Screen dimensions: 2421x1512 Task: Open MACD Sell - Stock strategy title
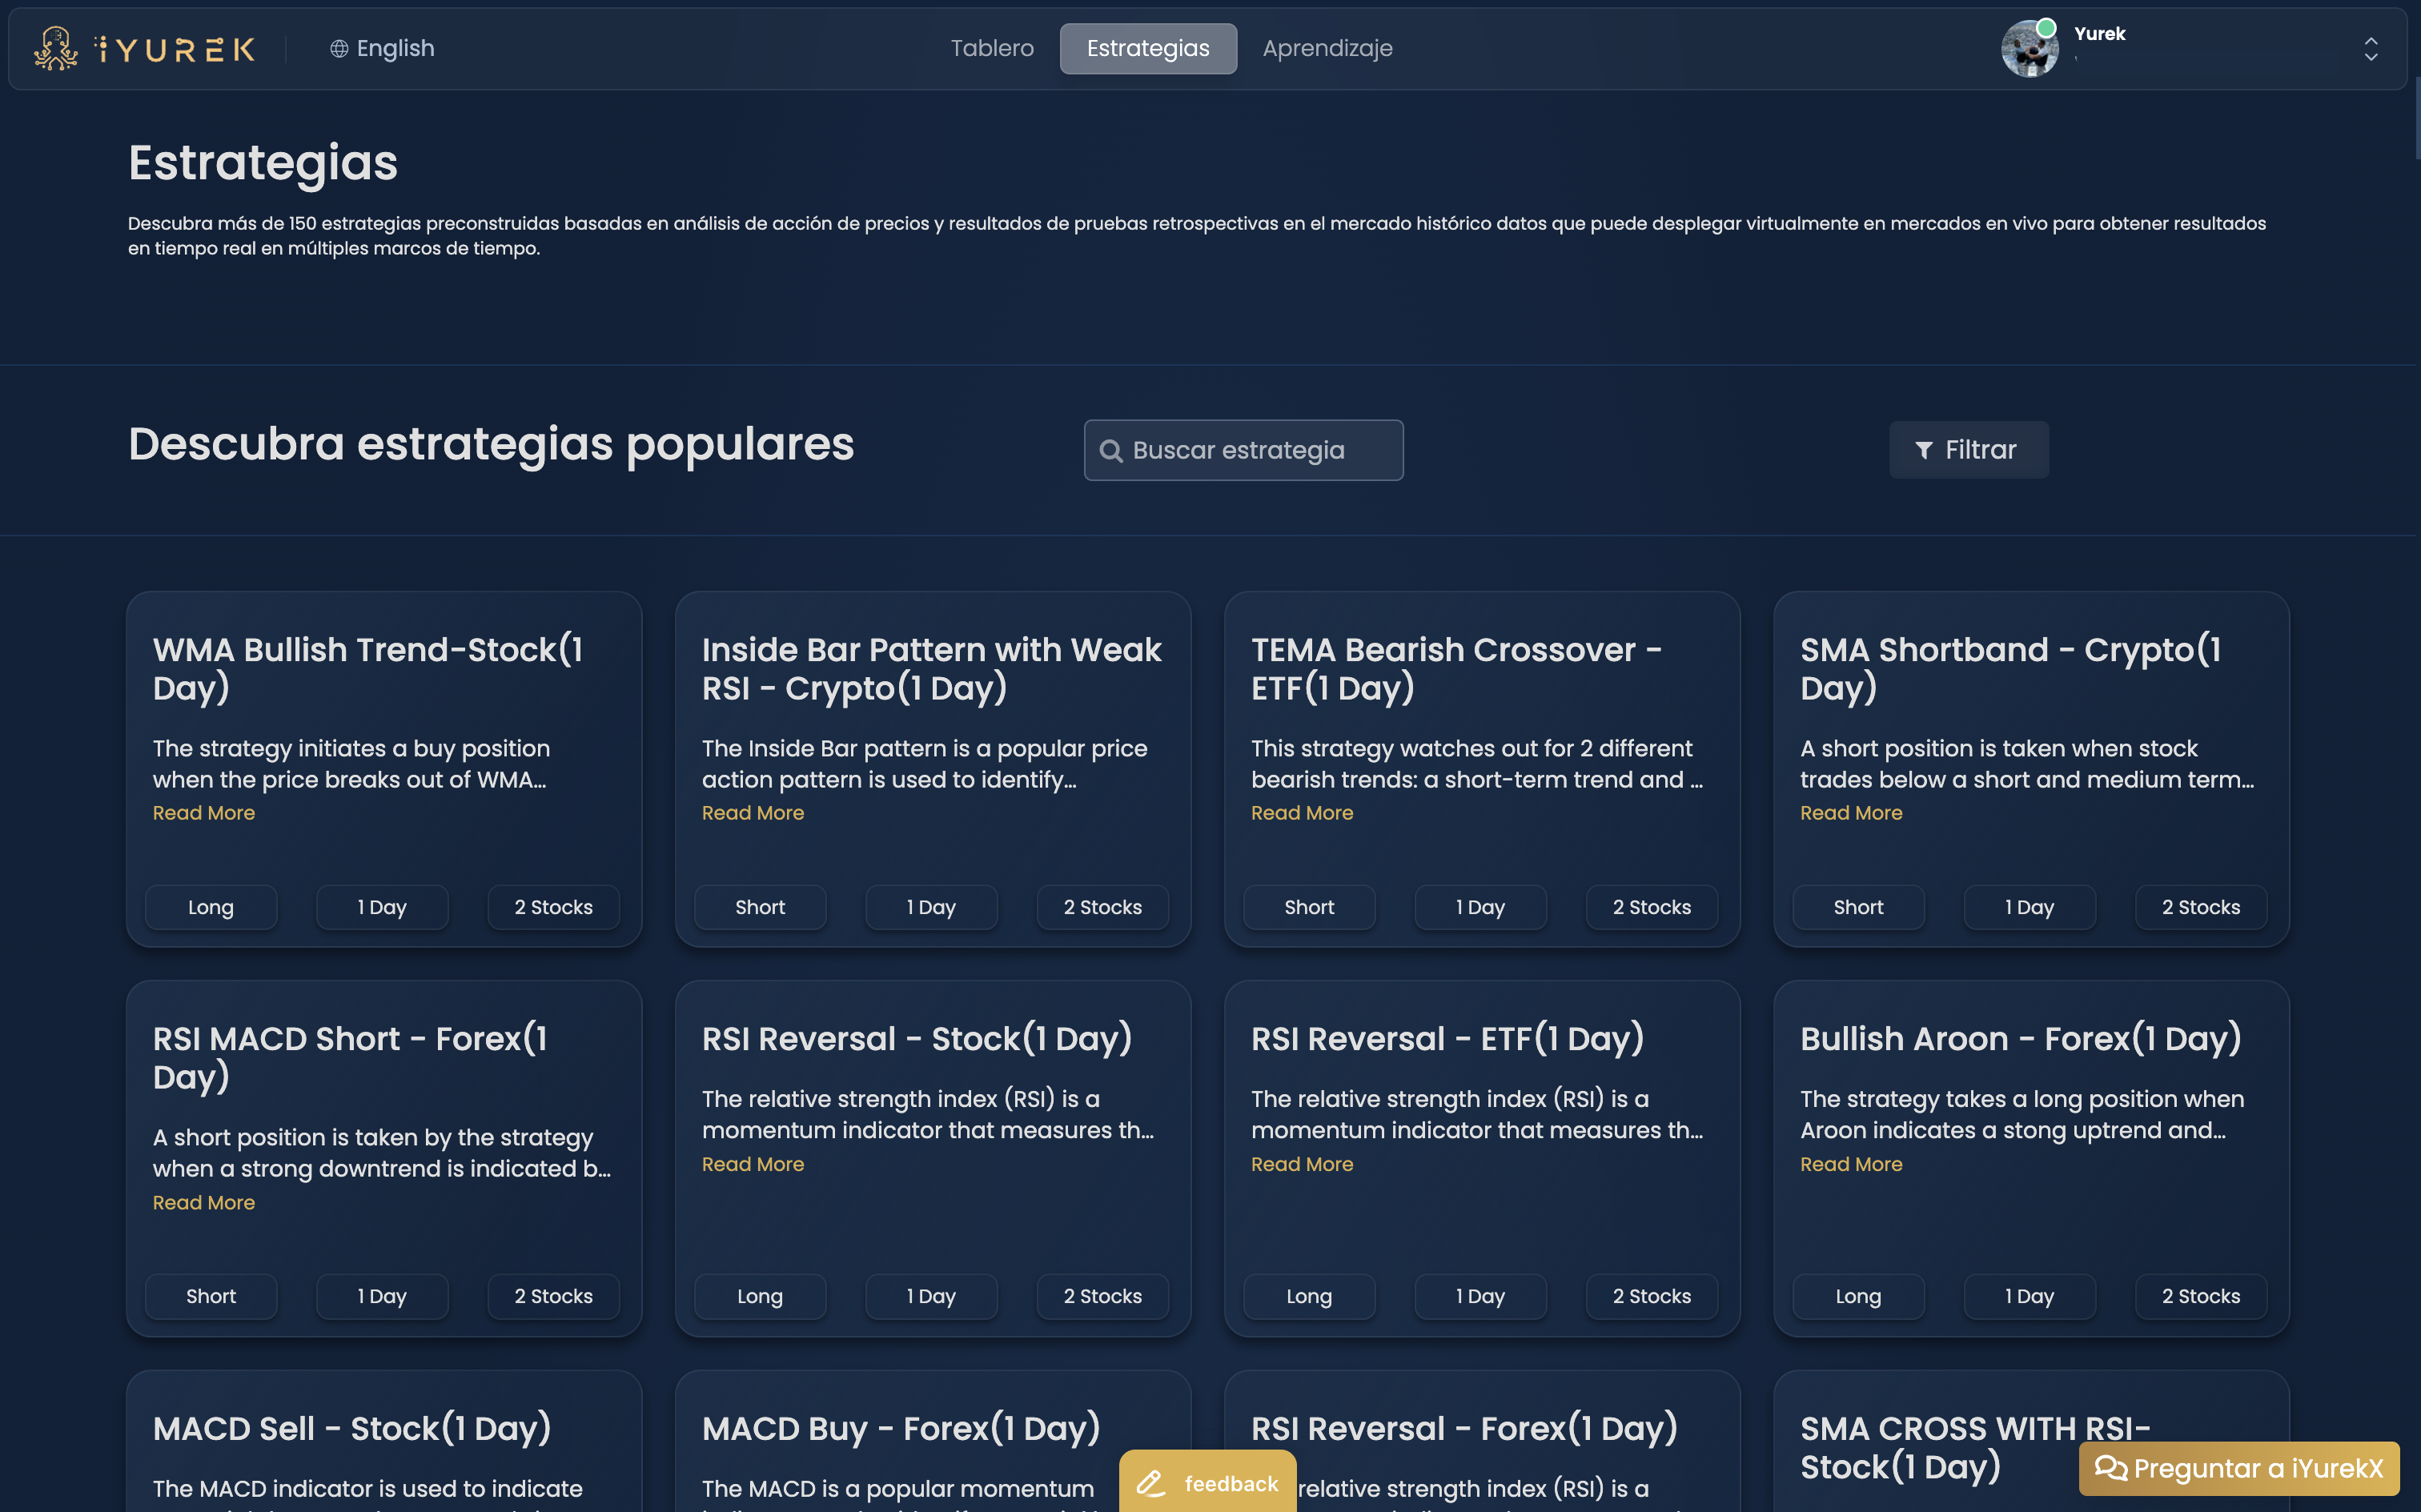[x=352, y=1429]
